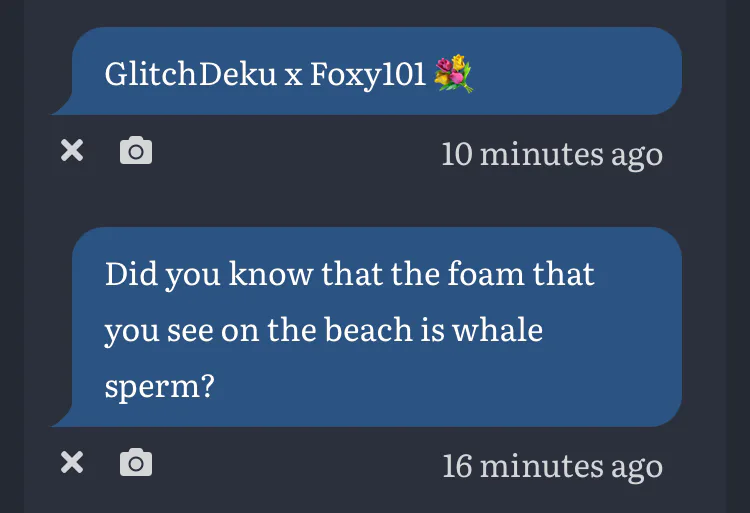Click the word 'foam' in the lower message
Screen dimensions: 750x513
click(485, 273)
